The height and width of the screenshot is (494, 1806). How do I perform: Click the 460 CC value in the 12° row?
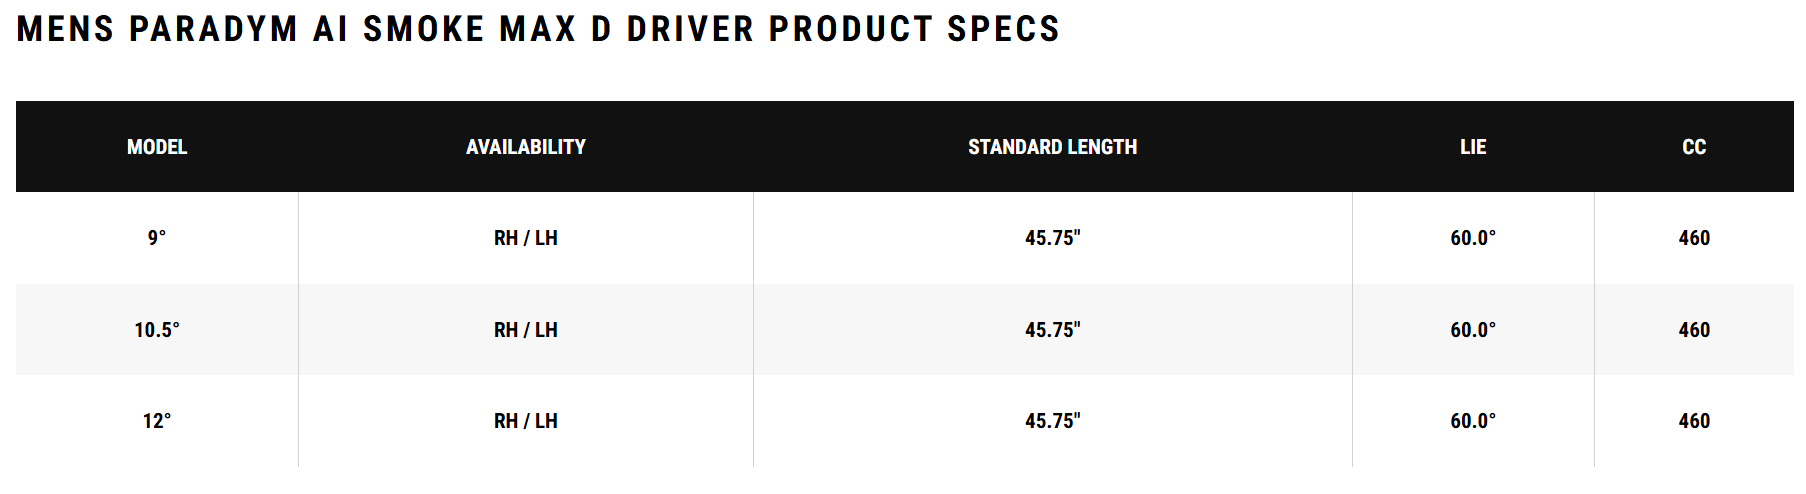coord(1694,421)
